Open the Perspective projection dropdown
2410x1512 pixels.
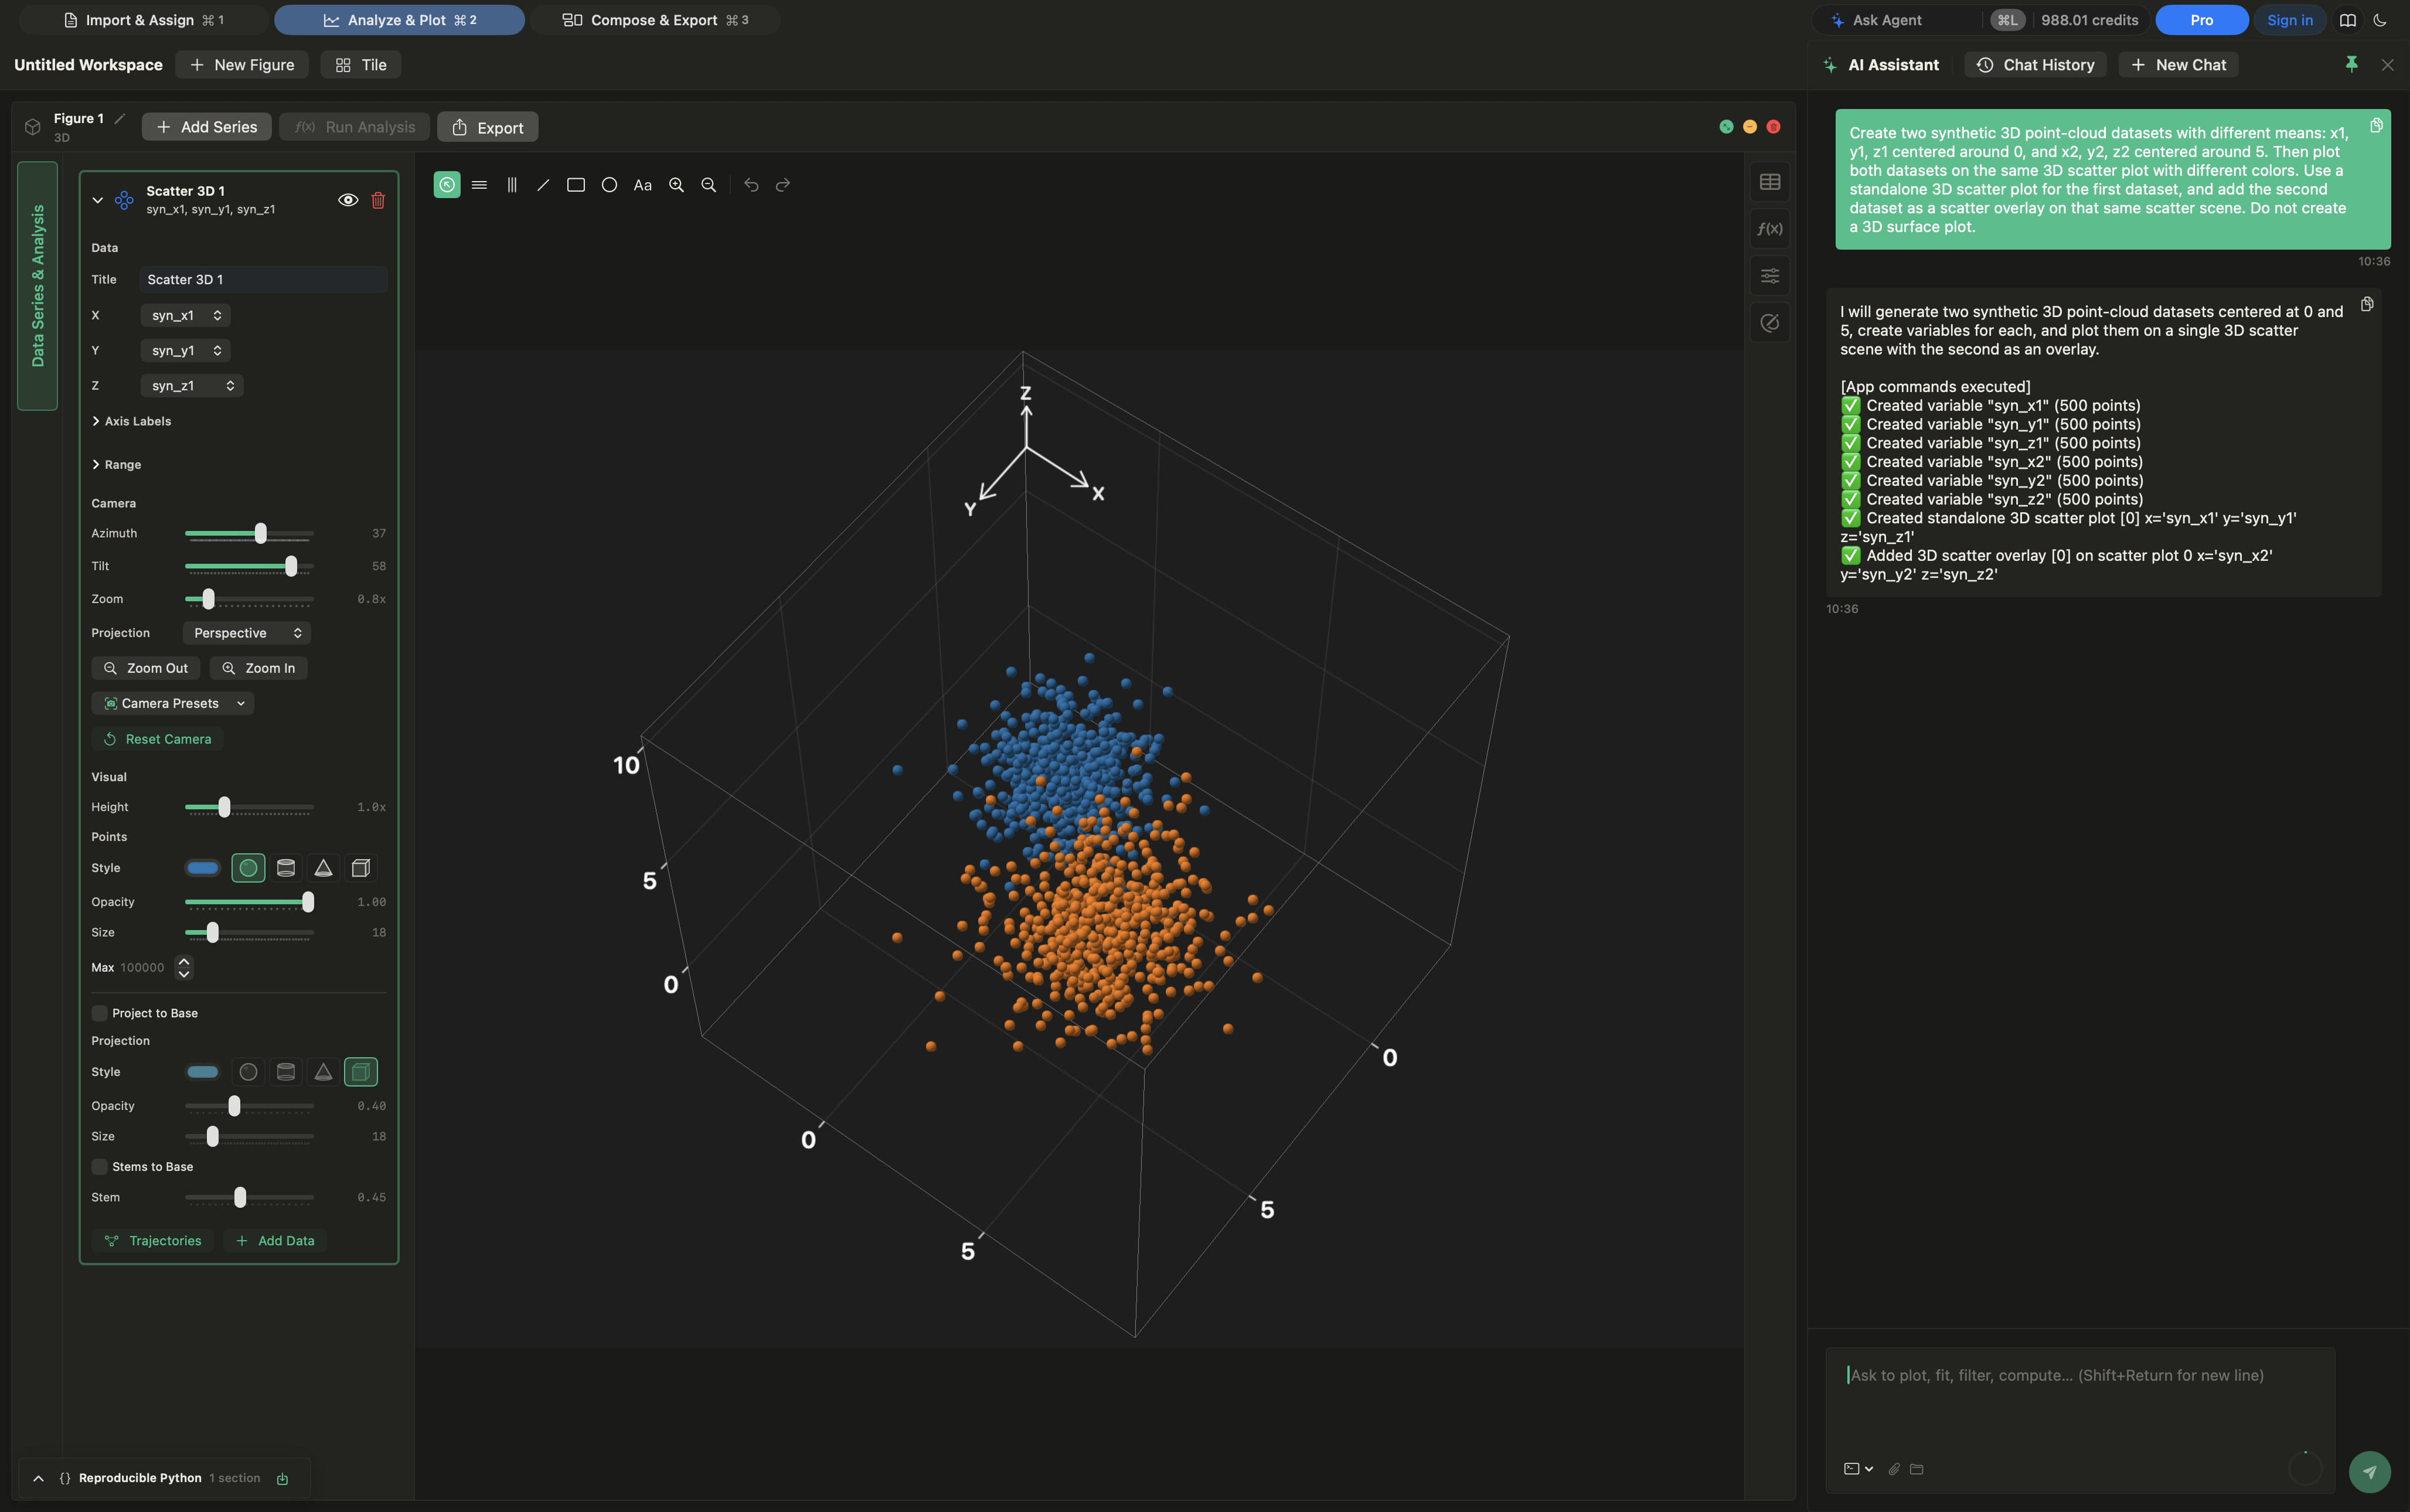tap(247, 633)
